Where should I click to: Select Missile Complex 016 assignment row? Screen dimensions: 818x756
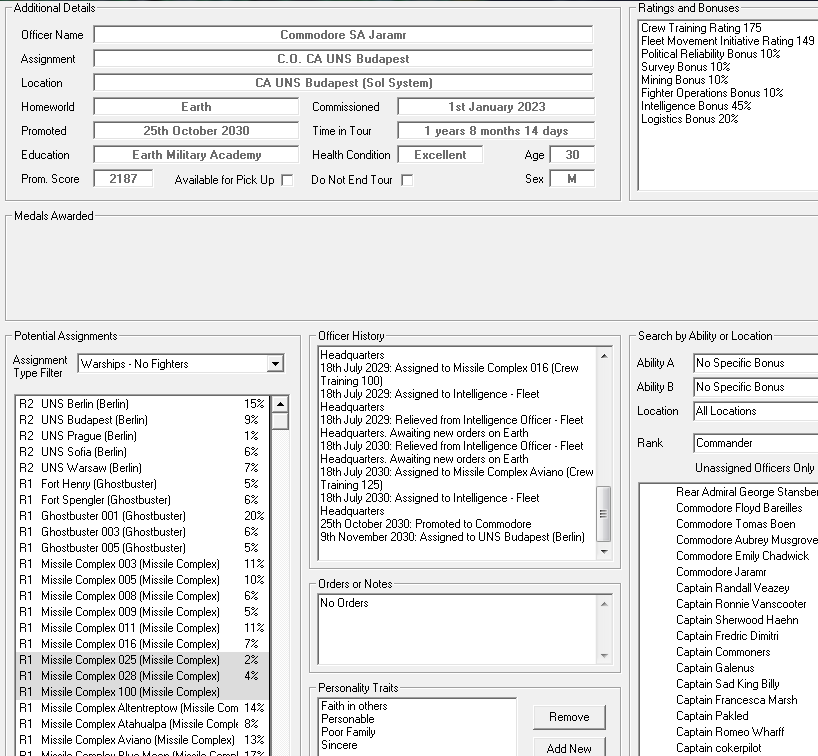pos(142,644)
